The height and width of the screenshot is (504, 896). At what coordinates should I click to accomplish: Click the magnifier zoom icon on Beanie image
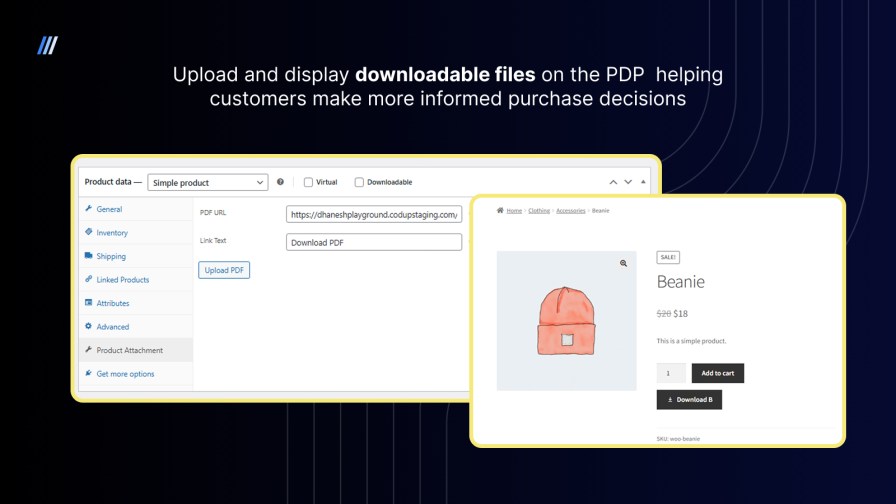tap(623, 263)
